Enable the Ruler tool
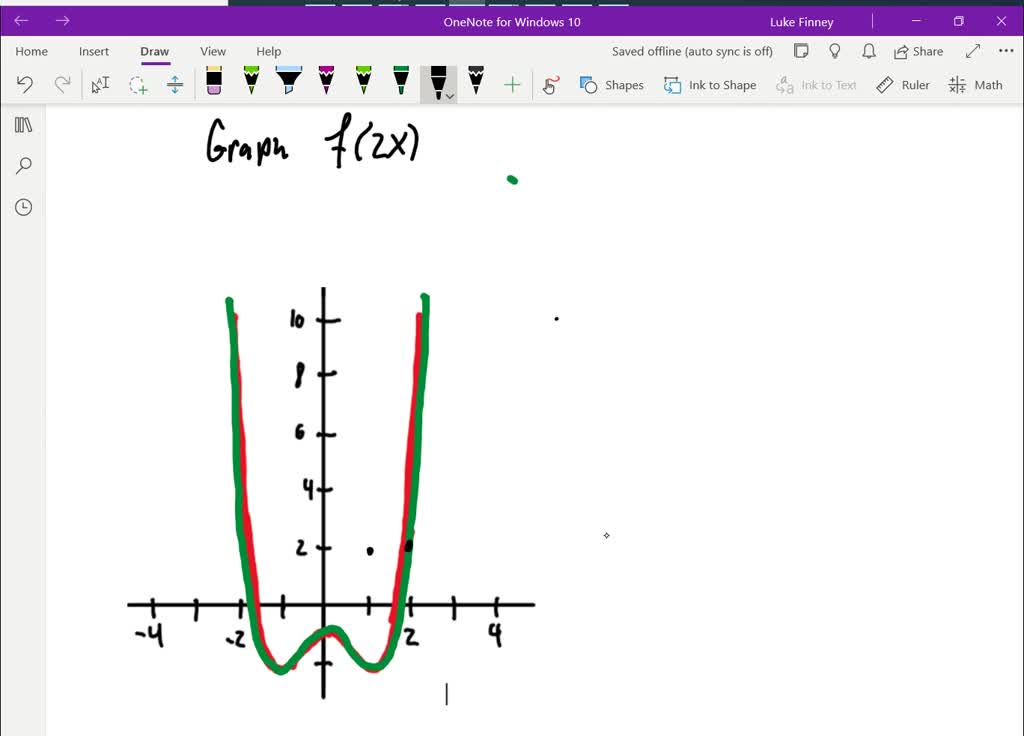This screenshot has width=1024, height=736. pyautogui.click(x=903, y=85)
